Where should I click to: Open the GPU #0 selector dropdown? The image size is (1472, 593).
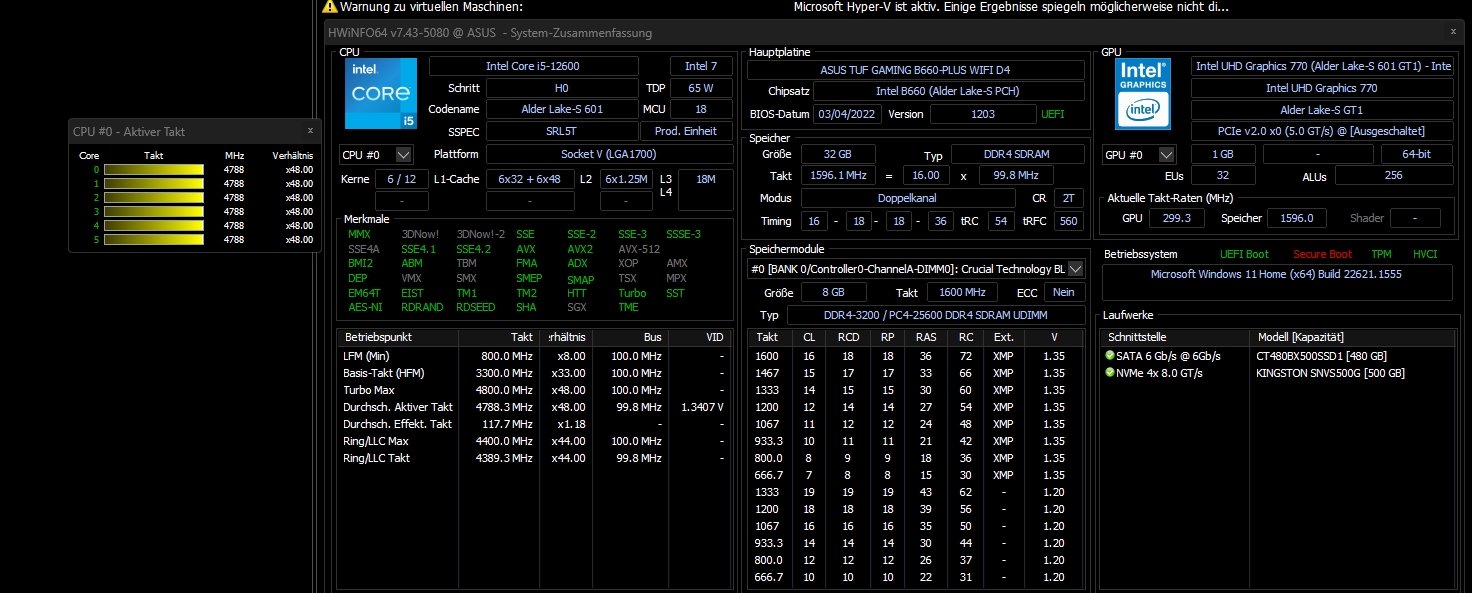point(1139,155)
